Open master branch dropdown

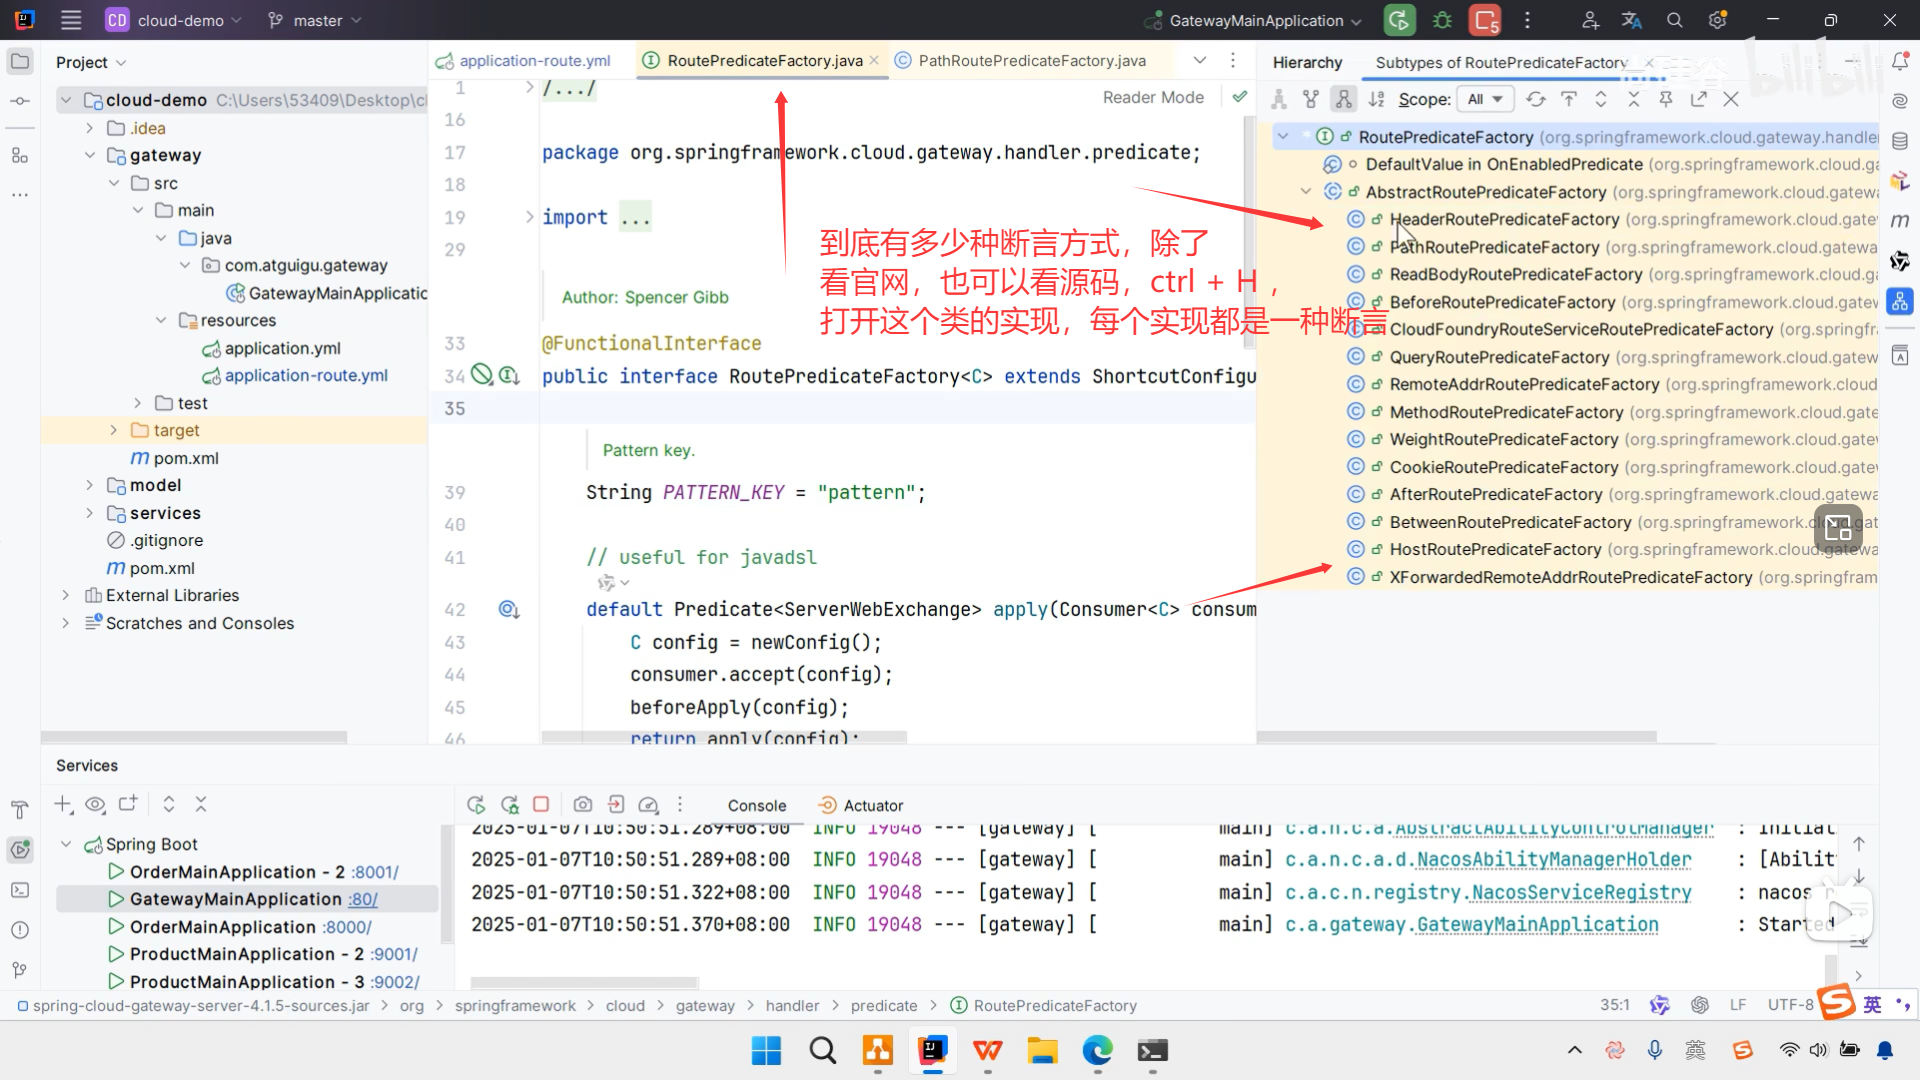316,20
